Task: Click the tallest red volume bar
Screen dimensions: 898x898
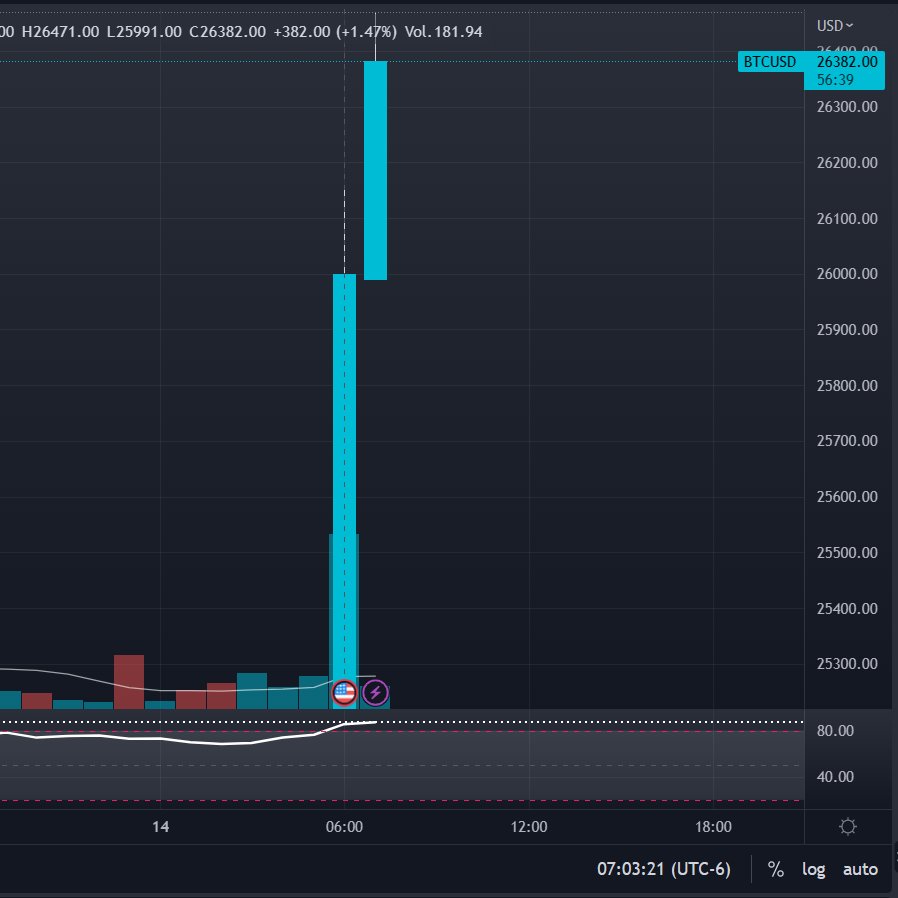Action: [129, 682]
